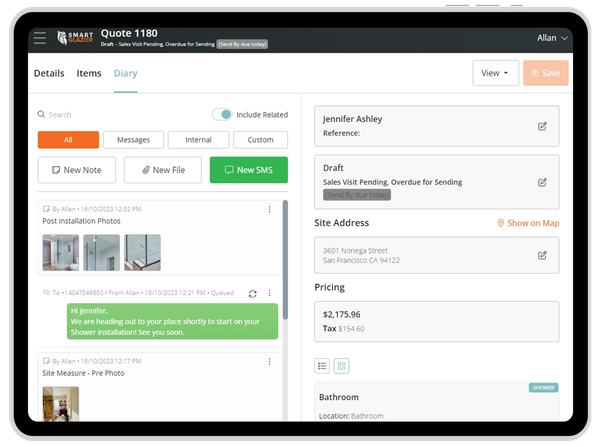Switch to the Details tab

(x=49, y=73)
